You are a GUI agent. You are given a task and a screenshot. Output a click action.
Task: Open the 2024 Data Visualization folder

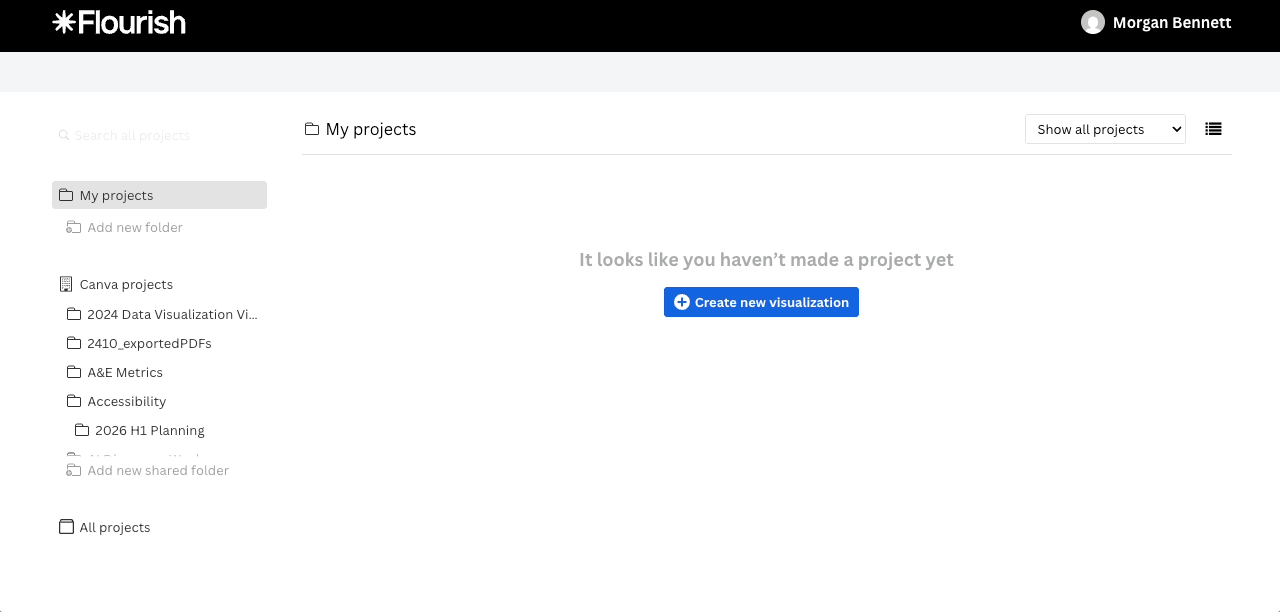pos(162,314)
